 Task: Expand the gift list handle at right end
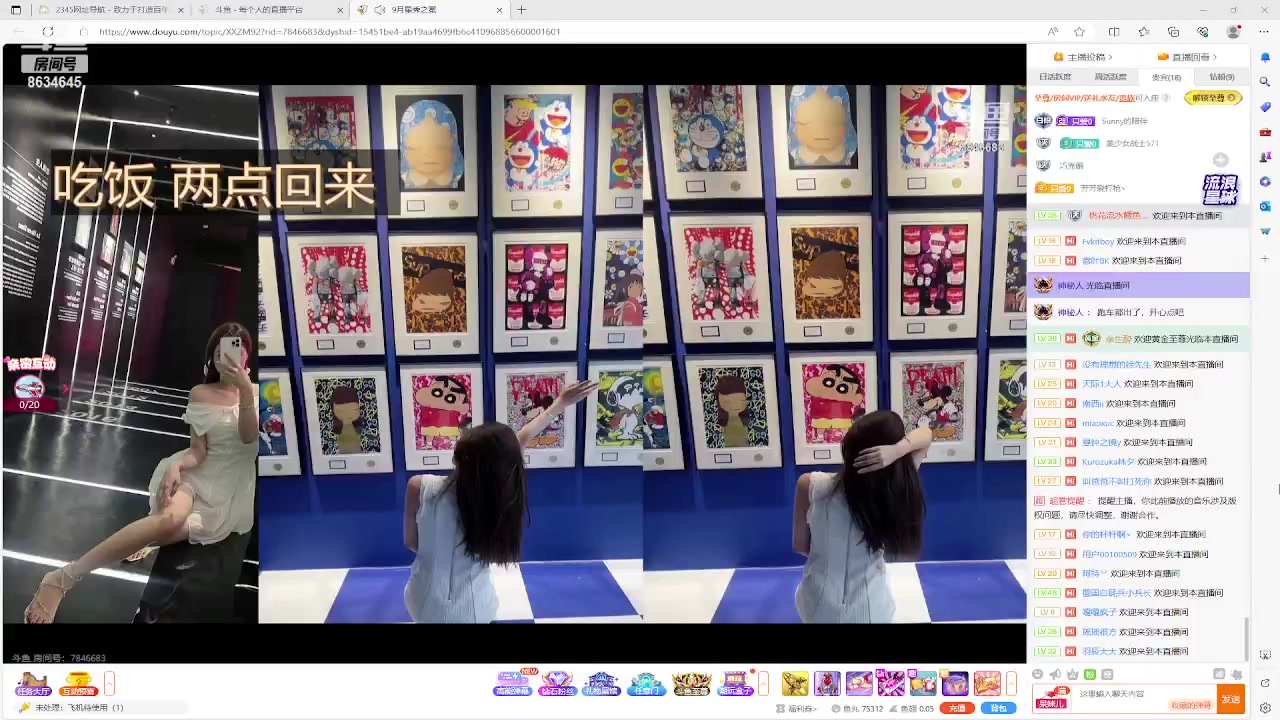pyautogui.click(x=1011, y=684)
